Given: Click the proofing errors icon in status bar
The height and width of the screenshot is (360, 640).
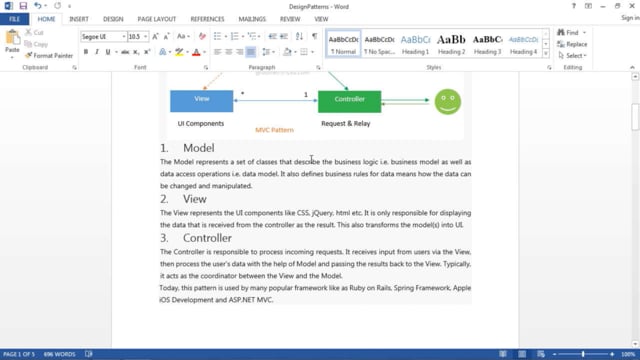Looking at the screenshot, I should coord(89,354).
